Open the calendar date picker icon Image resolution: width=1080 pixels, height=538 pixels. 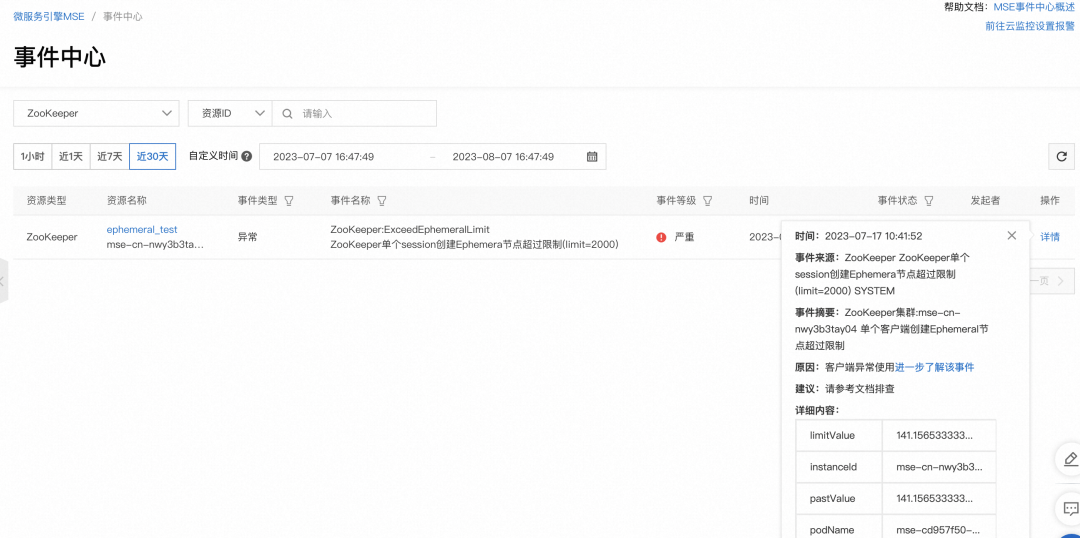(592, 156)
